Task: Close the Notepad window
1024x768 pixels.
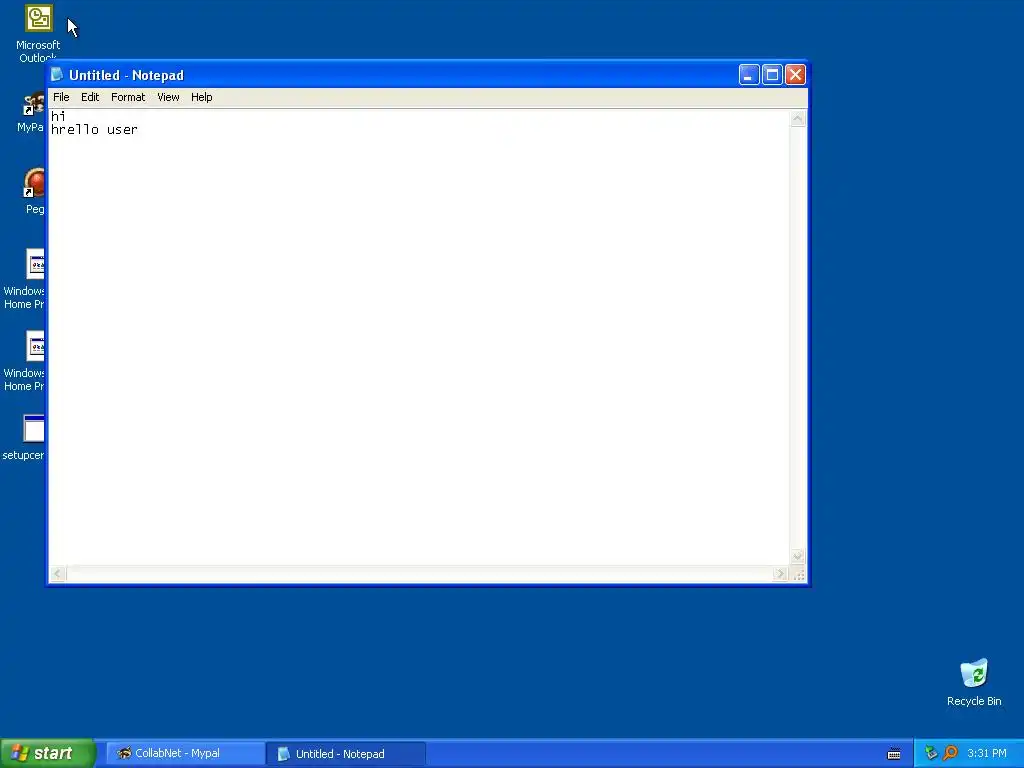Action: click(x=795, y=74)
